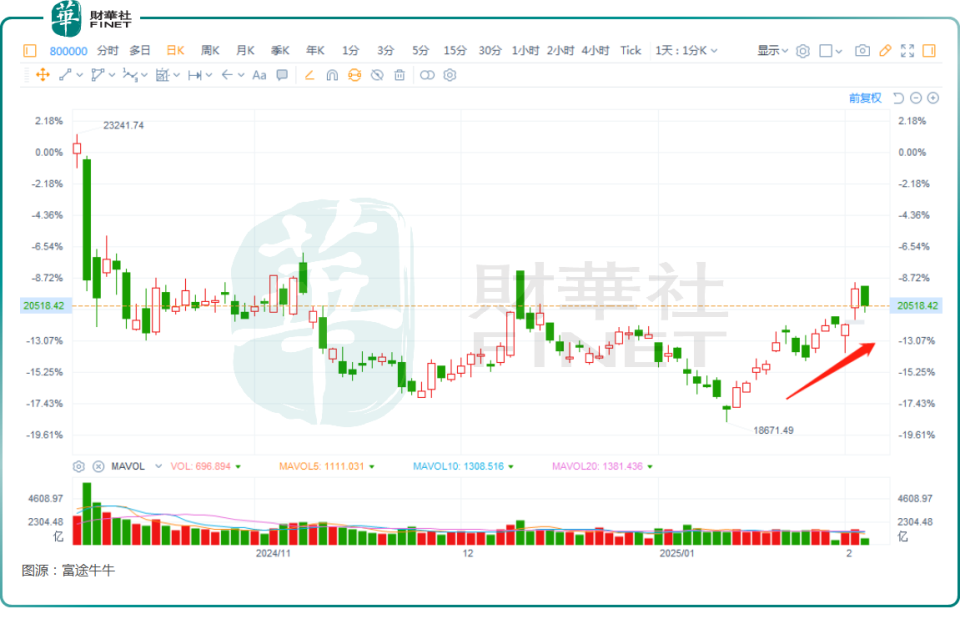This screenshot has height=624, width=960.
Task: Expand the arrow marker dropdown arrow
Action: point(242,75)
